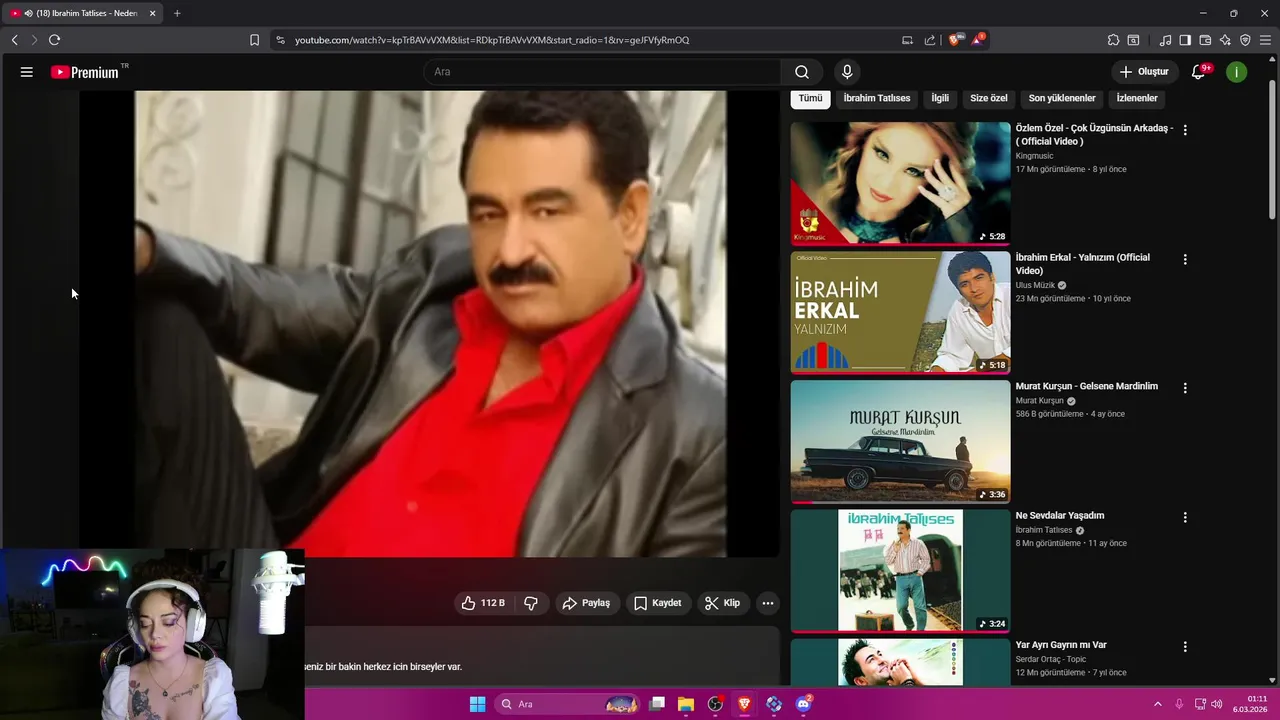Open options for Murat Kurşun video
Image resolution: width=1280 pixels, height=720 pixels.
[x=1185, y=388]
